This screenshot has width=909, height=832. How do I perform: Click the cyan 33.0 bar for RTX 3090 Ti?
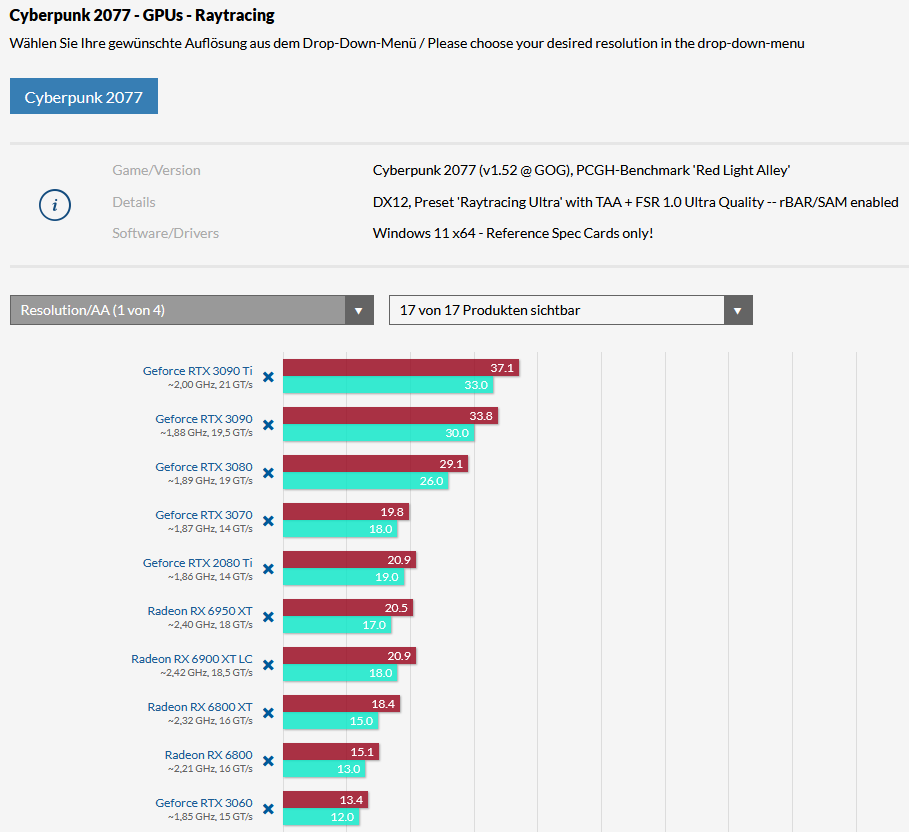388,385
